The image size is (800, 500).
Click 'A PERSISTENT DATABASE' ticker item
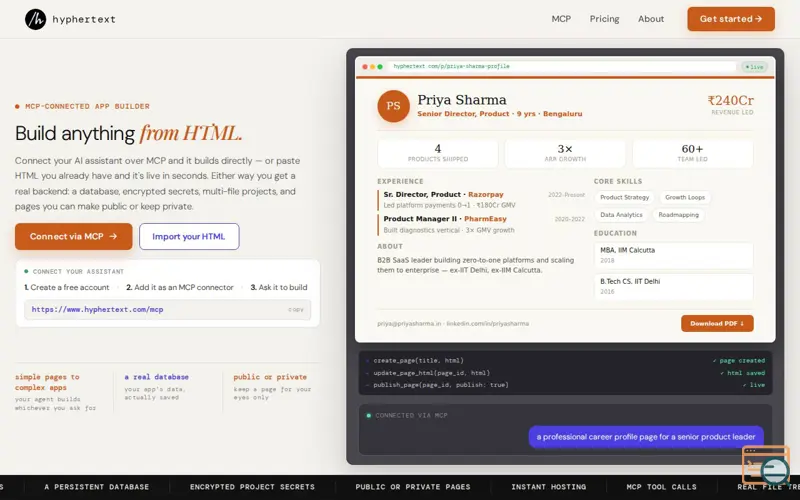click(x=96, y=487)
